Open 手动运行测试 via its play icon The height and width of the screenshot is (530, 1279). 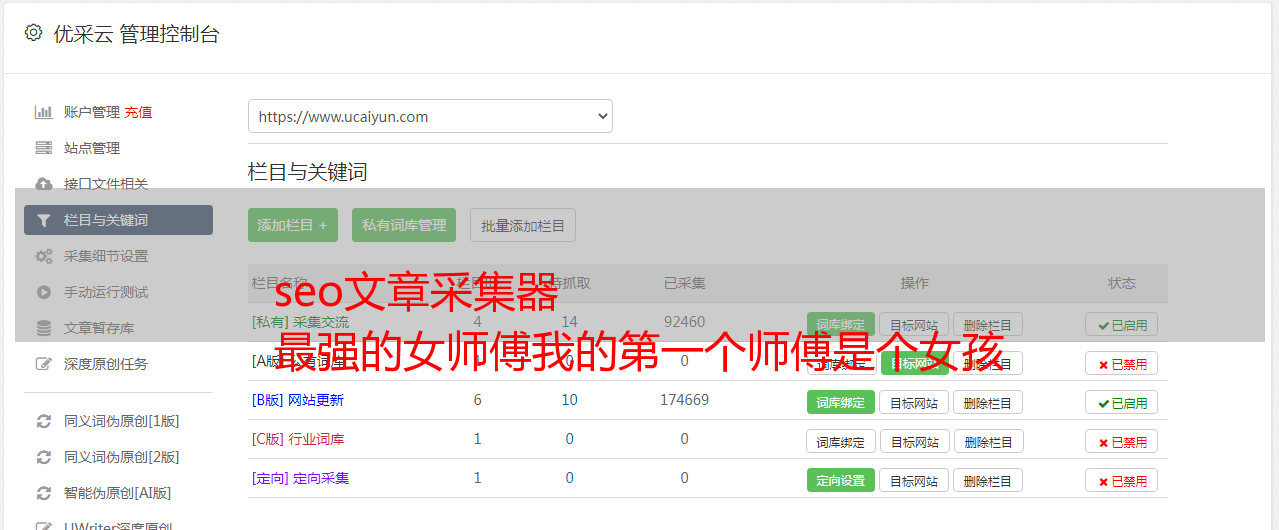tap(43, 292)
